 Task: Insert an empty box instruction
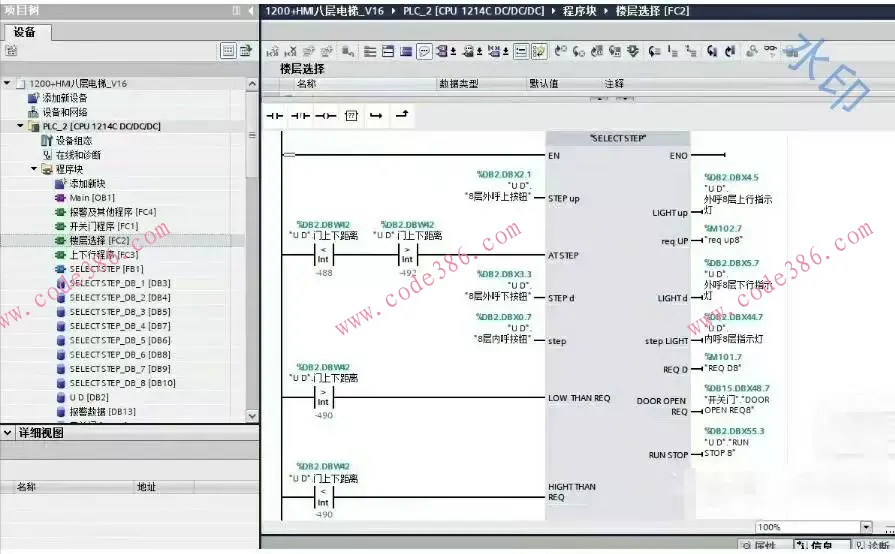coord(351,116)
